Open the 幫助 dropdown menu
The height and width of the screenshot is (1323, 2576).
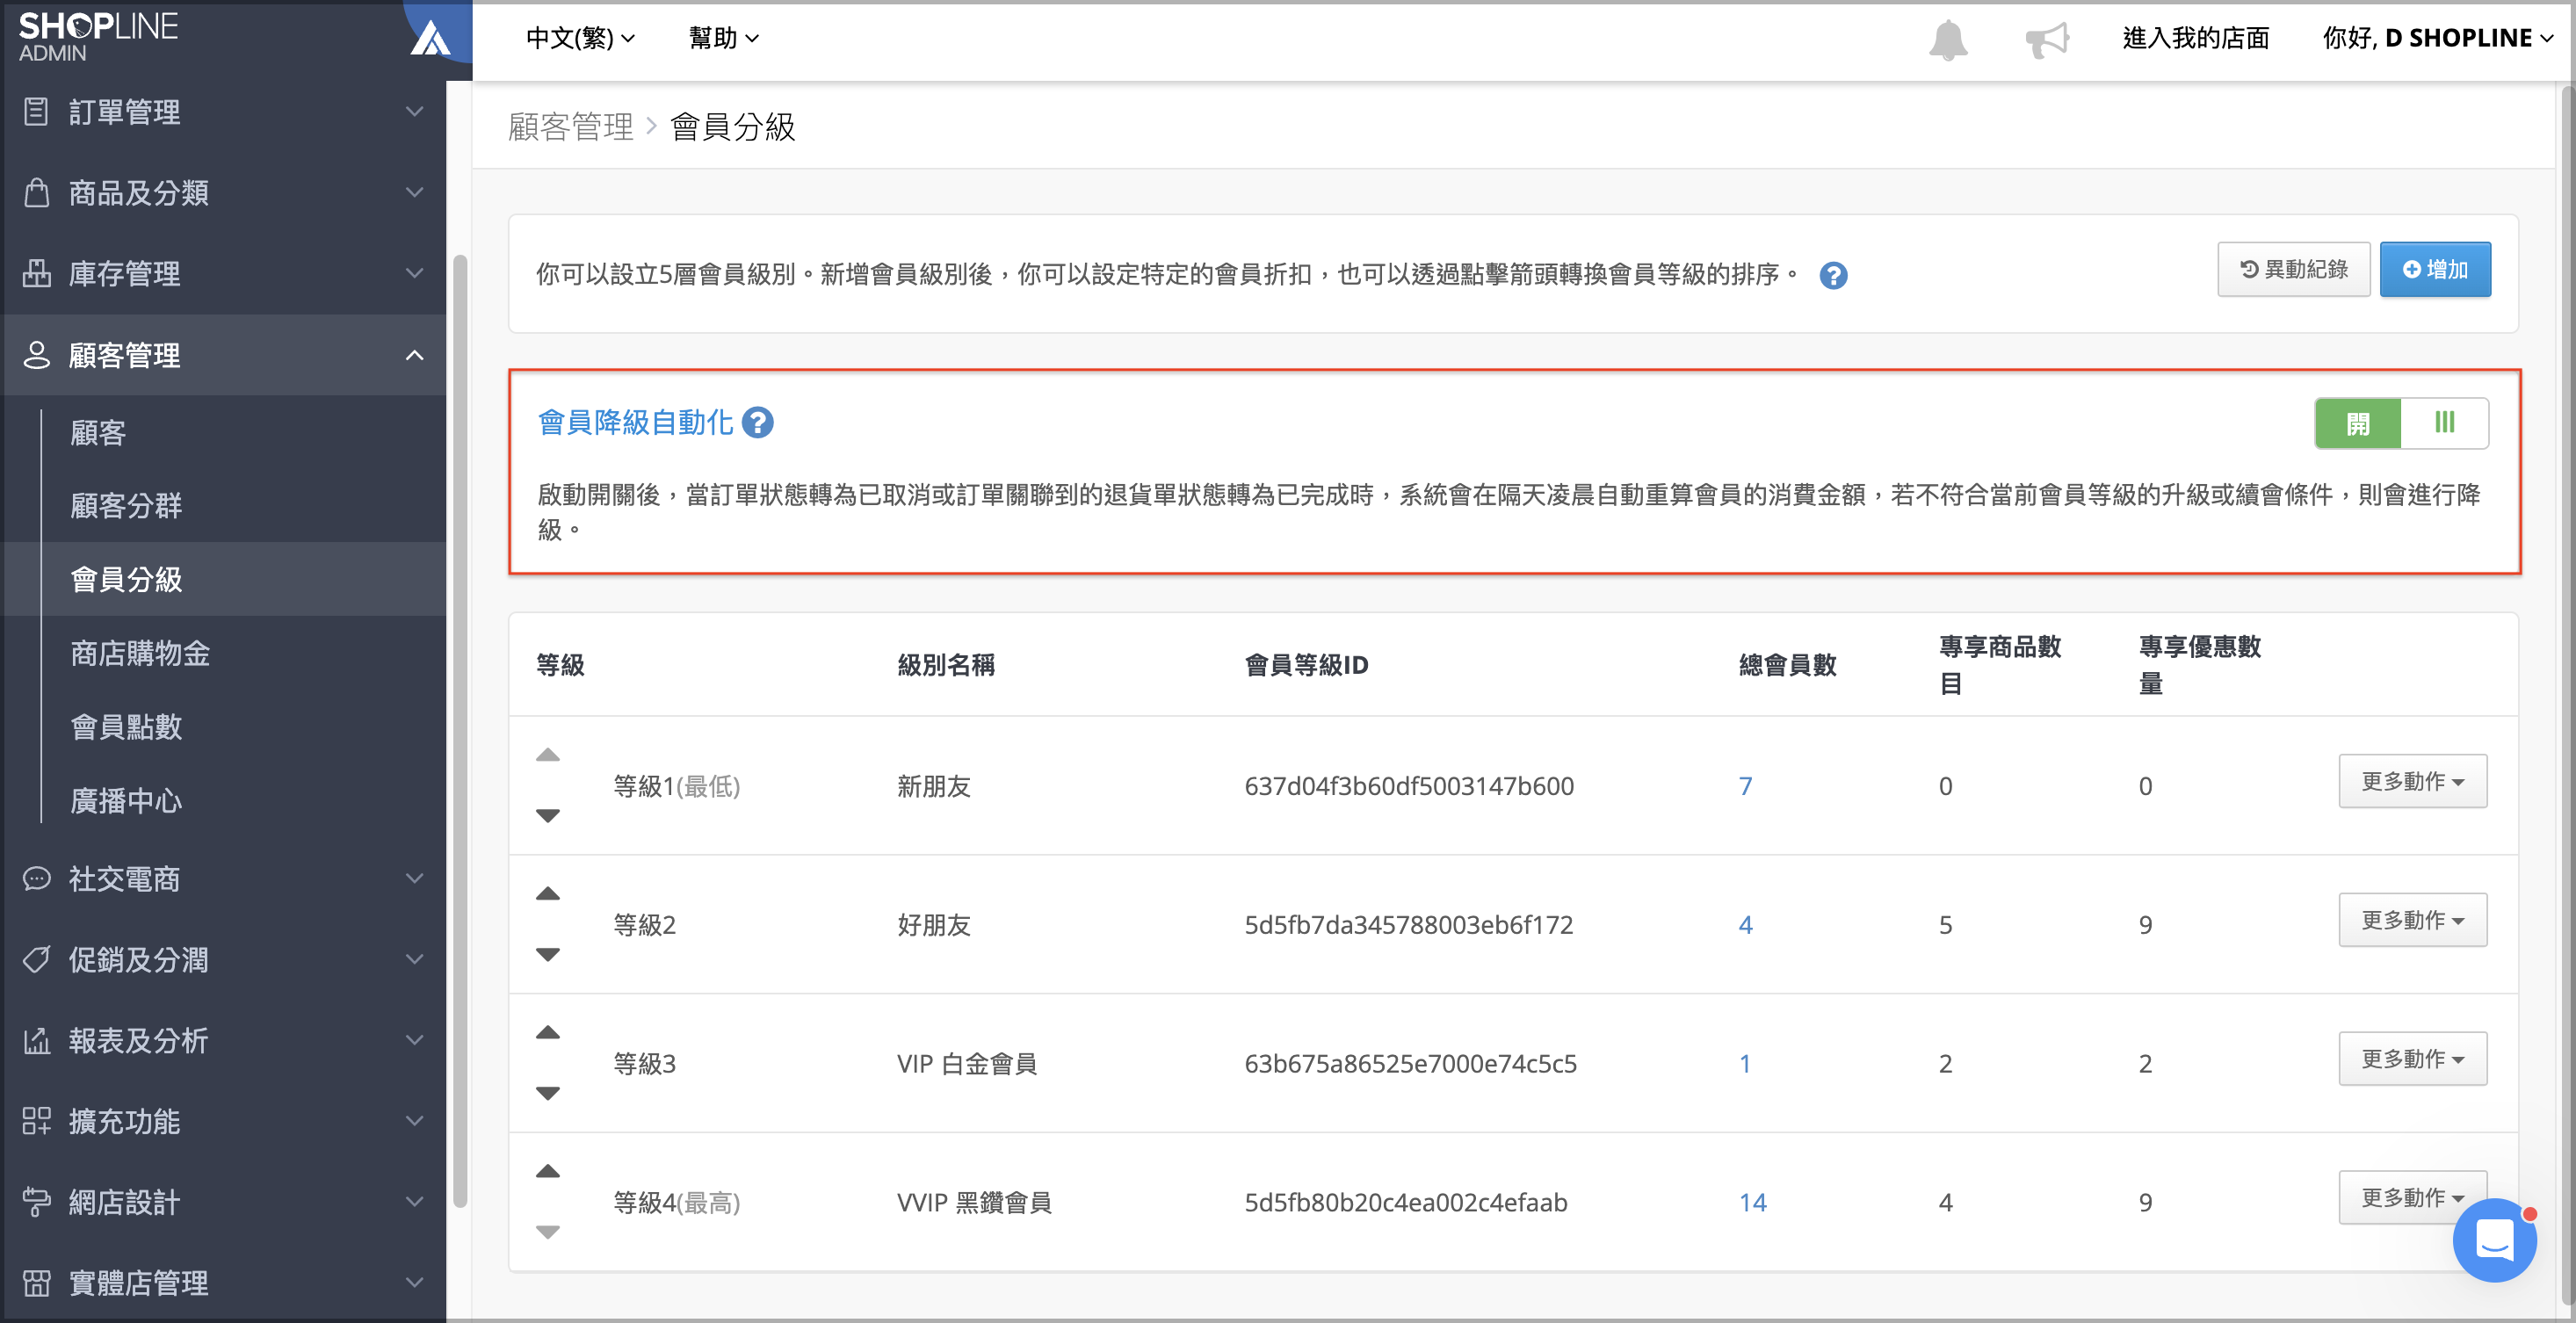click(x=723, y=38)
